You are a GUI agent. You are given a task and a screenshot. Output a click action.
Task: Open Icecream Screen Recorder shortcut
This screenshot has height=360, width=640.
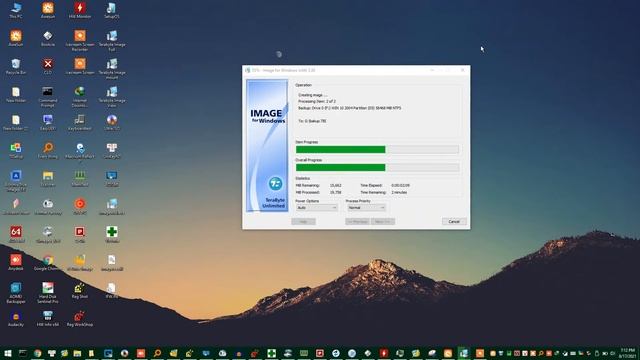[x=80, y=41]
